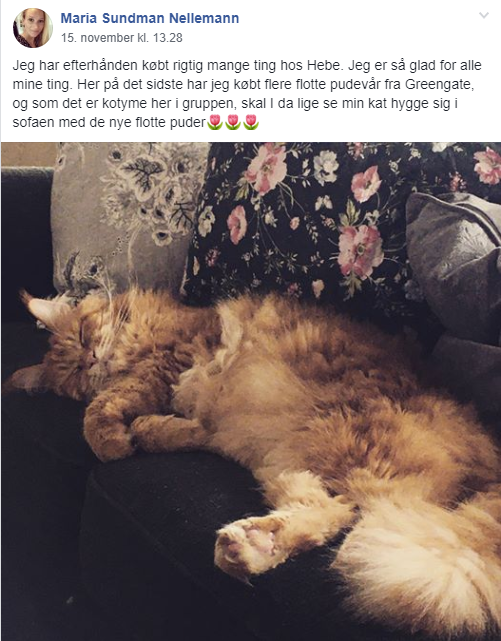Click the second tulip emoji in post
The image size is (501, 641).
(x=233, y=122)
